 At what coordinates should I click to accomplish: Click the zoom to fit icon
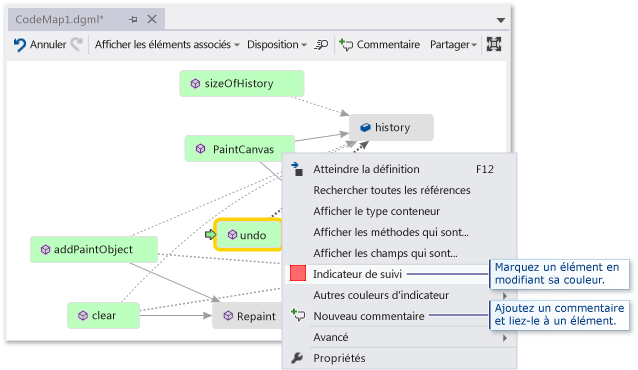pos(494,44)
